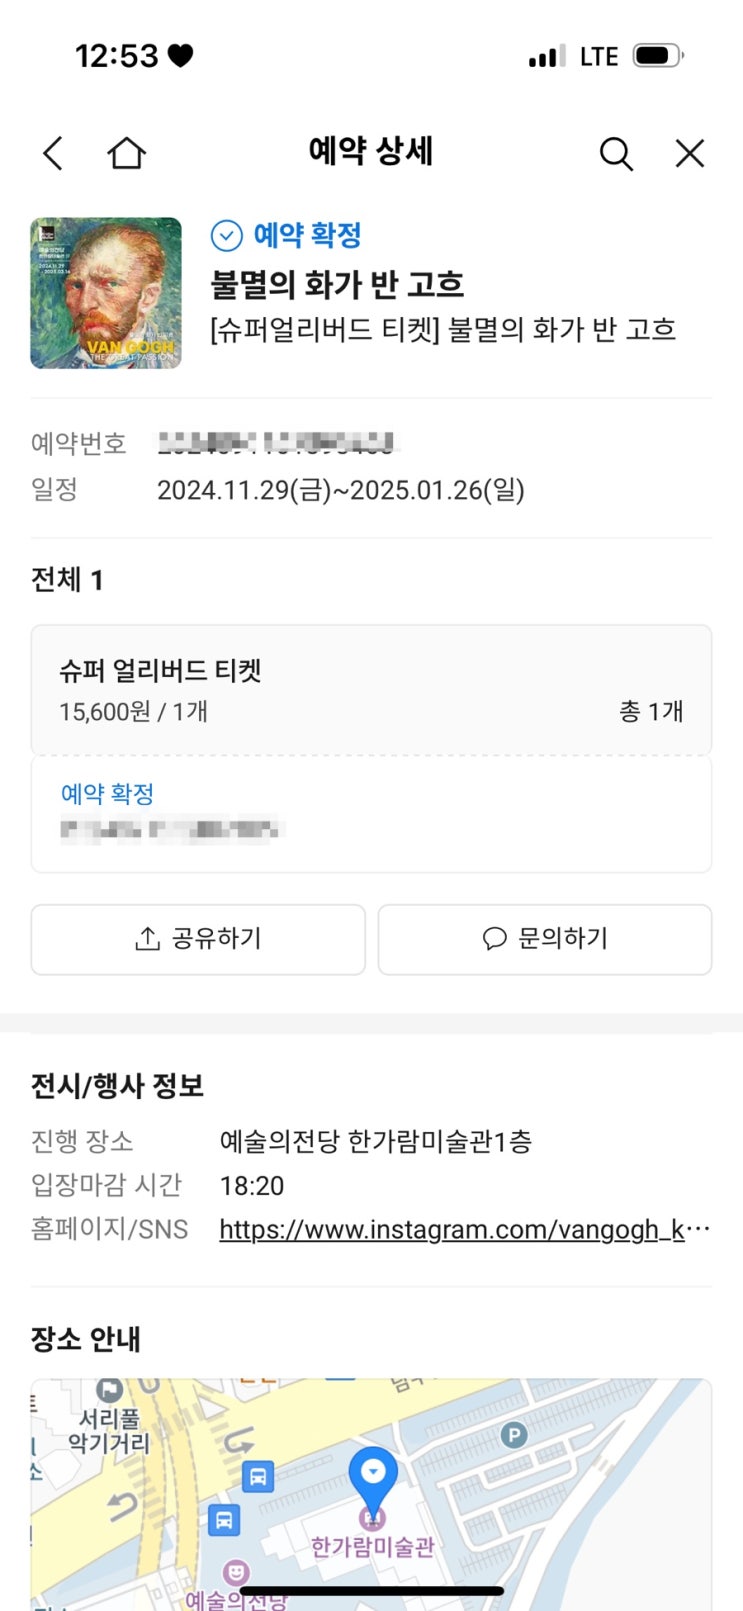
Task: Tap the 서리풀 악기거리 map label
Action: [109, 1431]
